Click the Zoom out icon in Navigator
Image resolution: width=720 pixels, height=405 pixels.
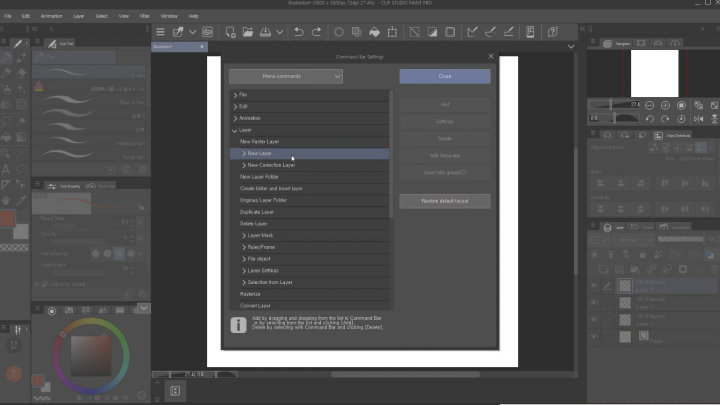[649, 105]
